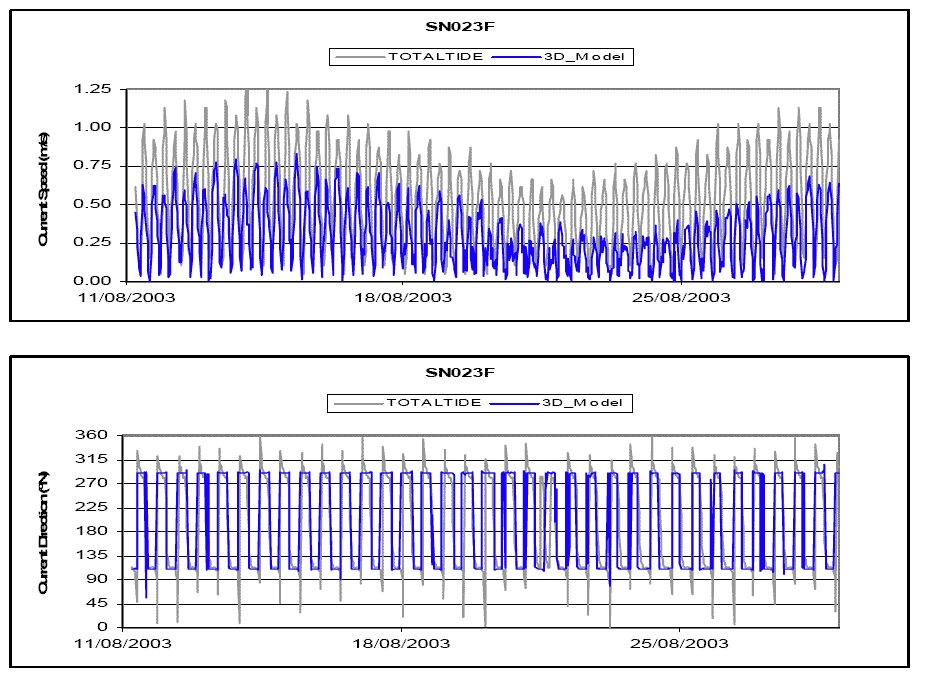This screenshot has width=925, height=679.
Task: Select TOTALTIDE legend entry in direction chart
Action: point(435,402)
